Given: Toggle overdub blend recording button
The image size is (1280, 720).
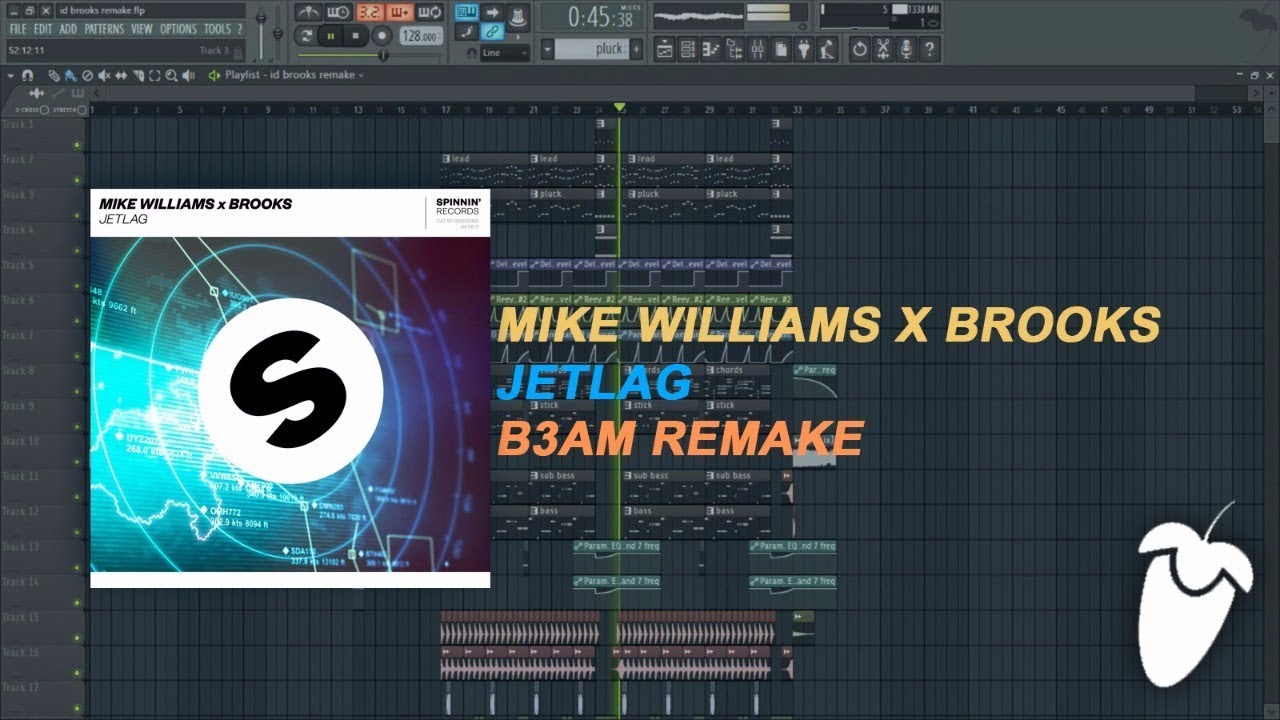Looking at the screenshot, I should tap(400, 12).
